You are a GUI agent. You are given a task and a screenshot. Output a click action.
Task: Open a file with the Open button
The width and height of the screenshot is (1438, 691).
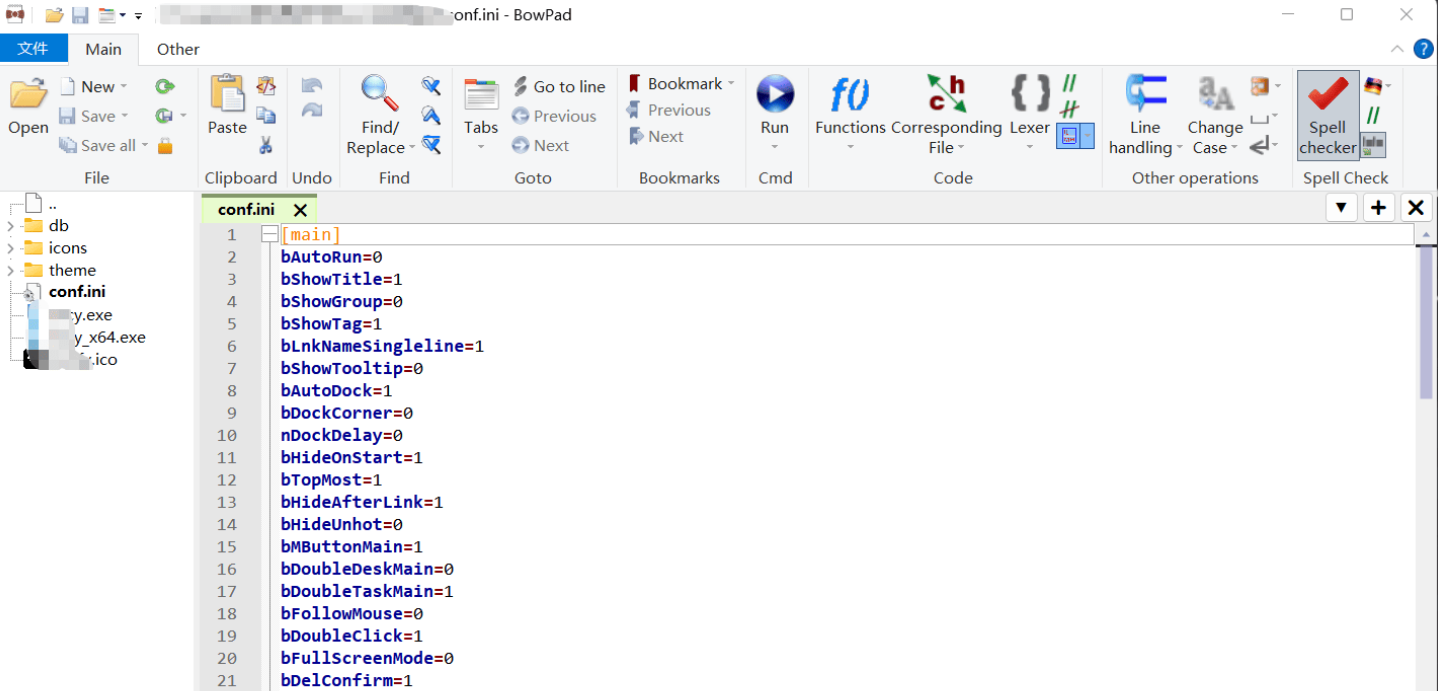pos(28,106)
